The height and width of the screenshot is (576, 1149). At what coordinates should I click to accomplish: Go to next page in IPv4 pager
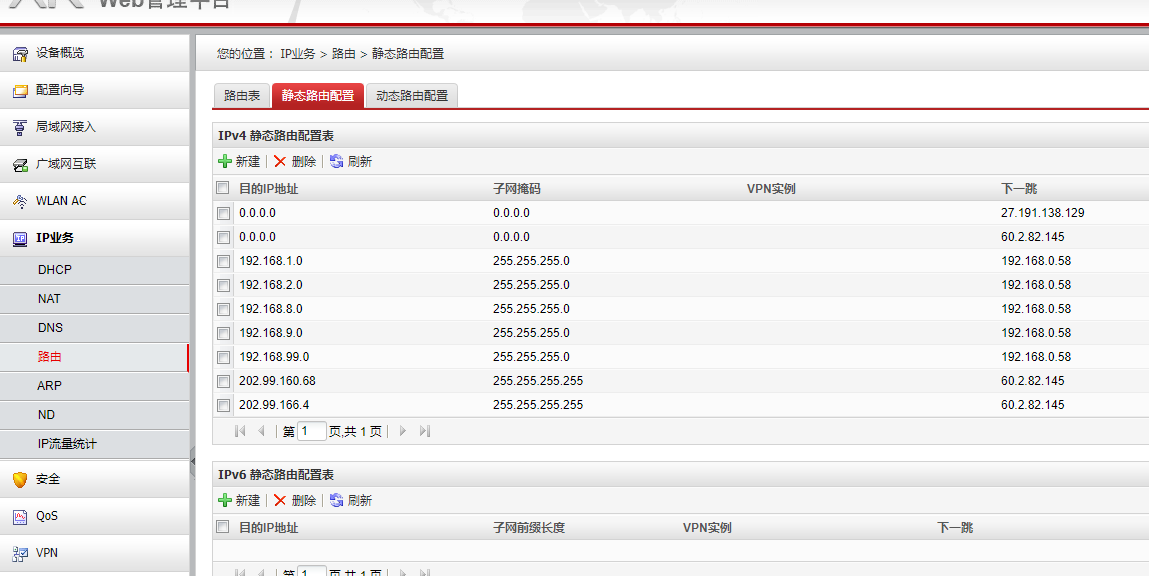click(x=403, y=431)
